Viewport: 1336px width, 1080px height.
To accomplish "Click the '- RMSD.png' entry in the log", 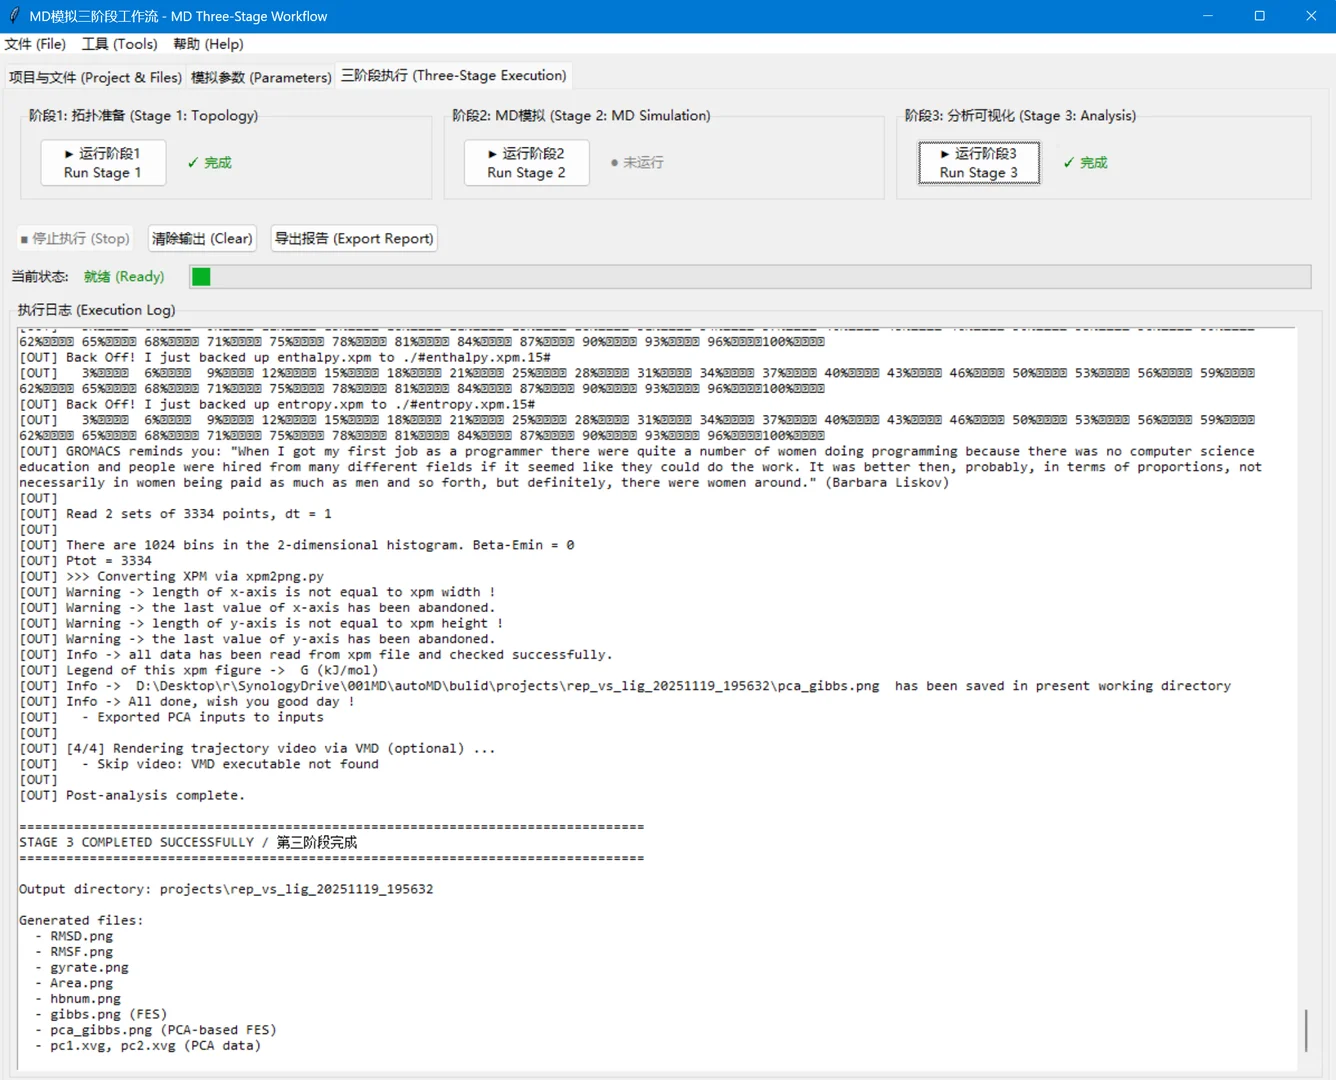I will pyautogui.click(x=74, y=936).
